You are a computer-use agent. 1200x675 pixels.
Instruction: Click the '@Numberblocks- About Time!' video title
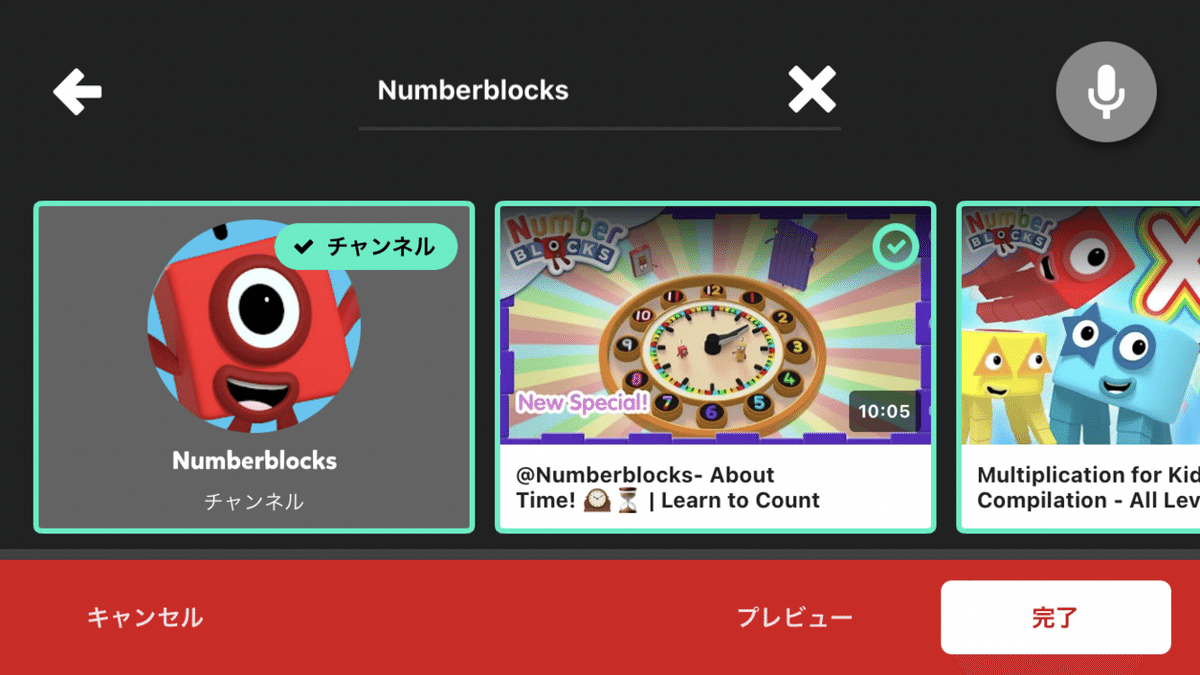coord(667,488)
